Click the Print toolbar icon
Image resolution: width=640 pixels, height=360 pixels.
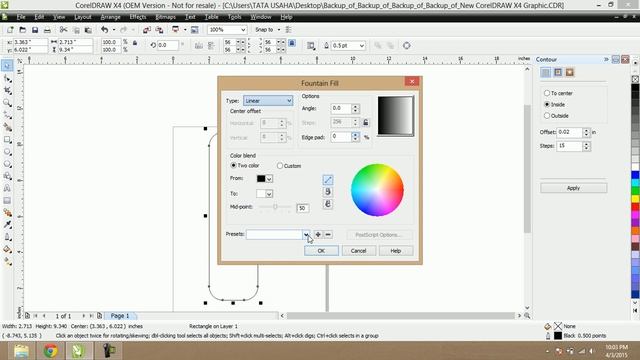(x=47, y=30)
